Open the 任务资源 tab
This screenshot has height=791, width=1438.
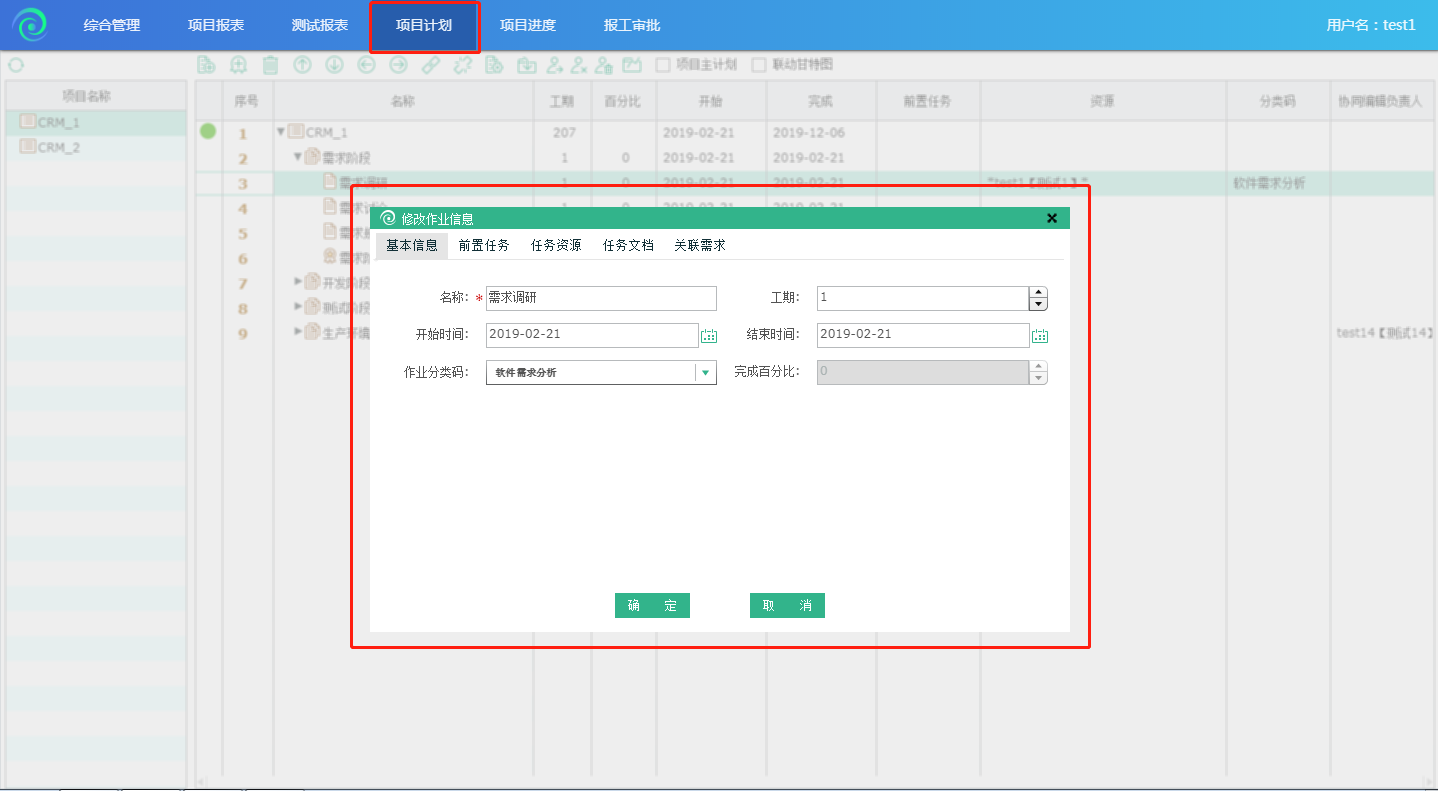(556, 245)
